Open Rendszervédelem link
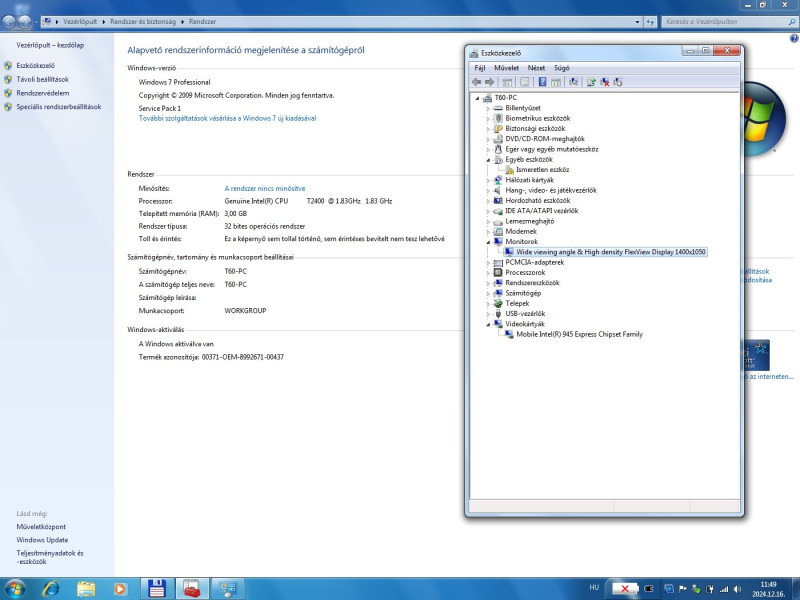 (x=42, y=93)
